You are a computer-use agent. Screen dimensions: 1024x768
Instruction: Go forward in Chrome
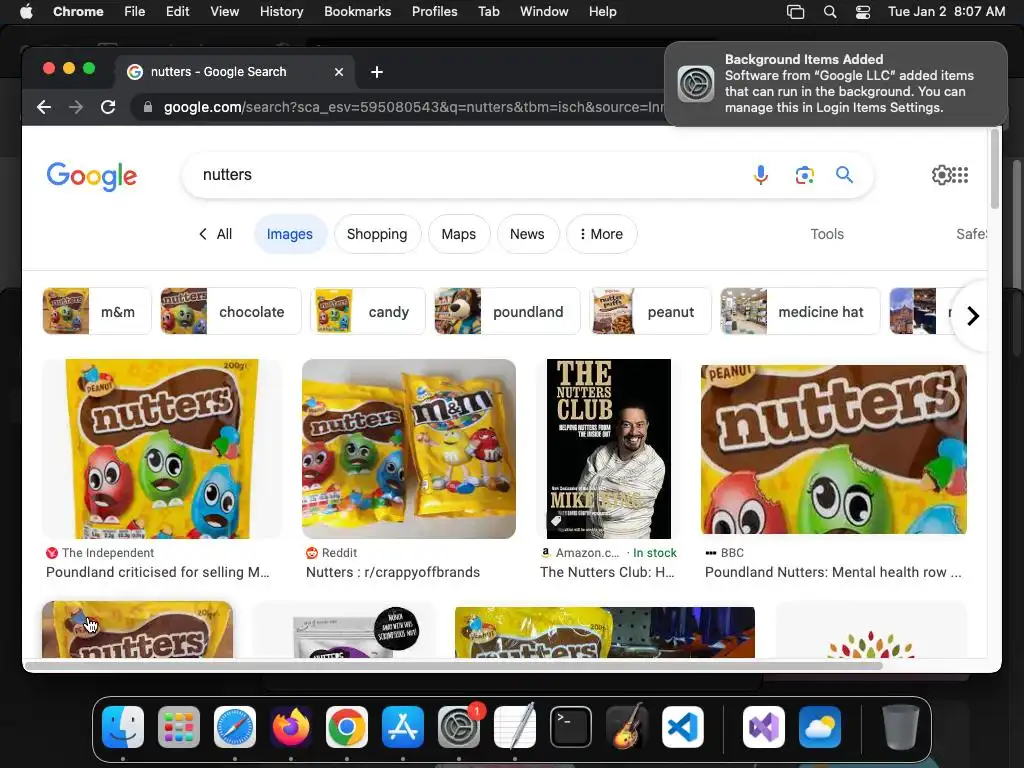click(76, 107)
